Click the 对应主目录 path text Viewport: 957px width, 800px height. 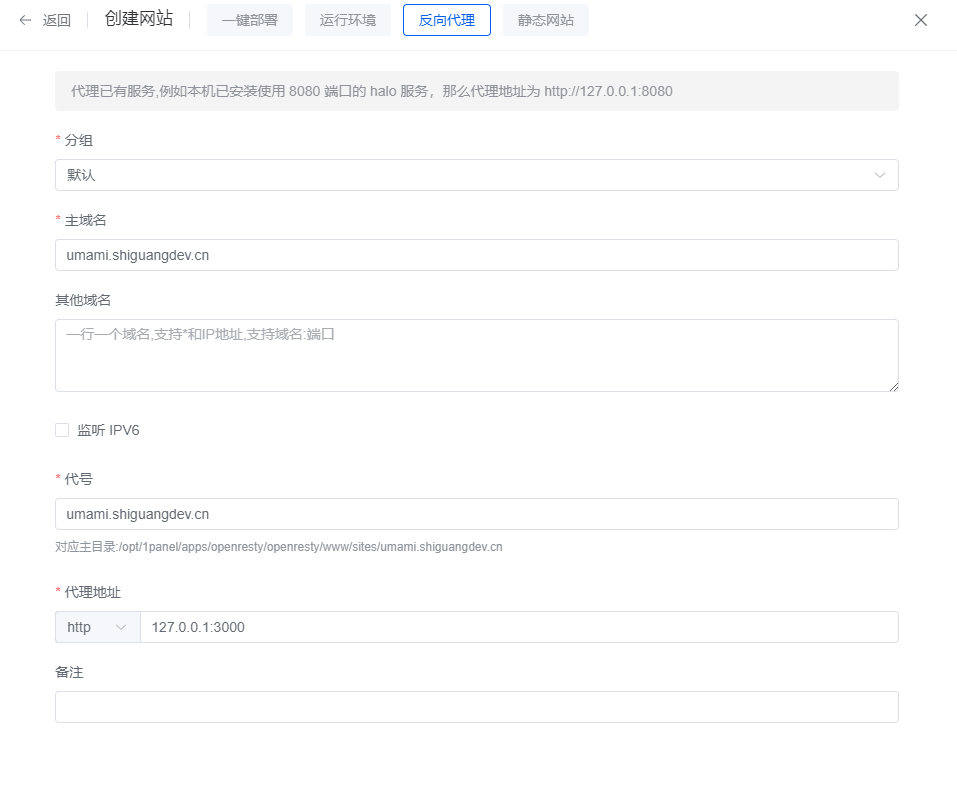(279, 547)
